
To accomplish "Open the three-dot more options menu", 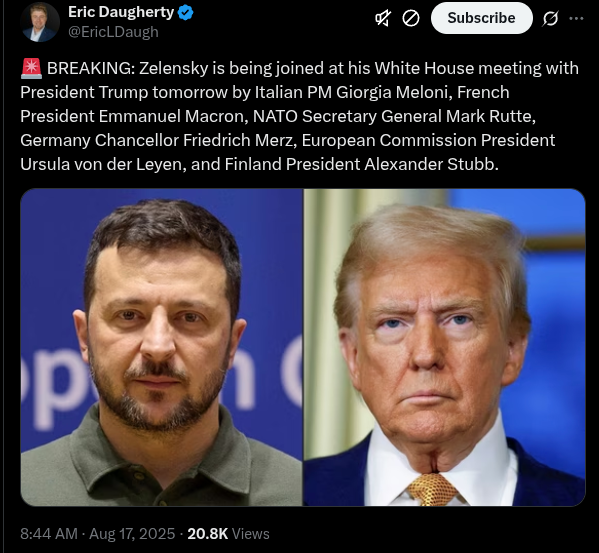I will coord(576,18).
